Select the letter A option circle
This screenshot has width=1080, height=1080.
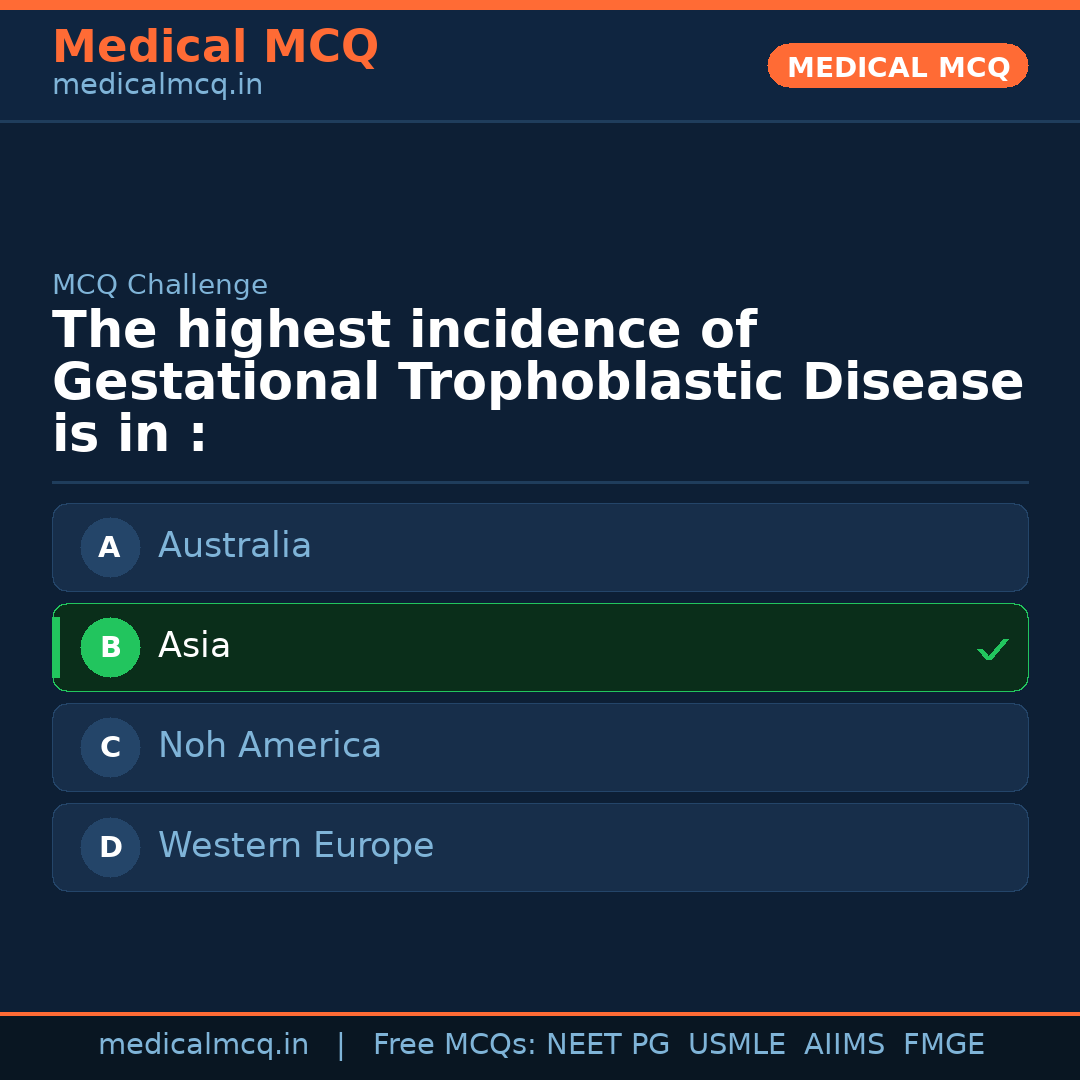[110, 547]
